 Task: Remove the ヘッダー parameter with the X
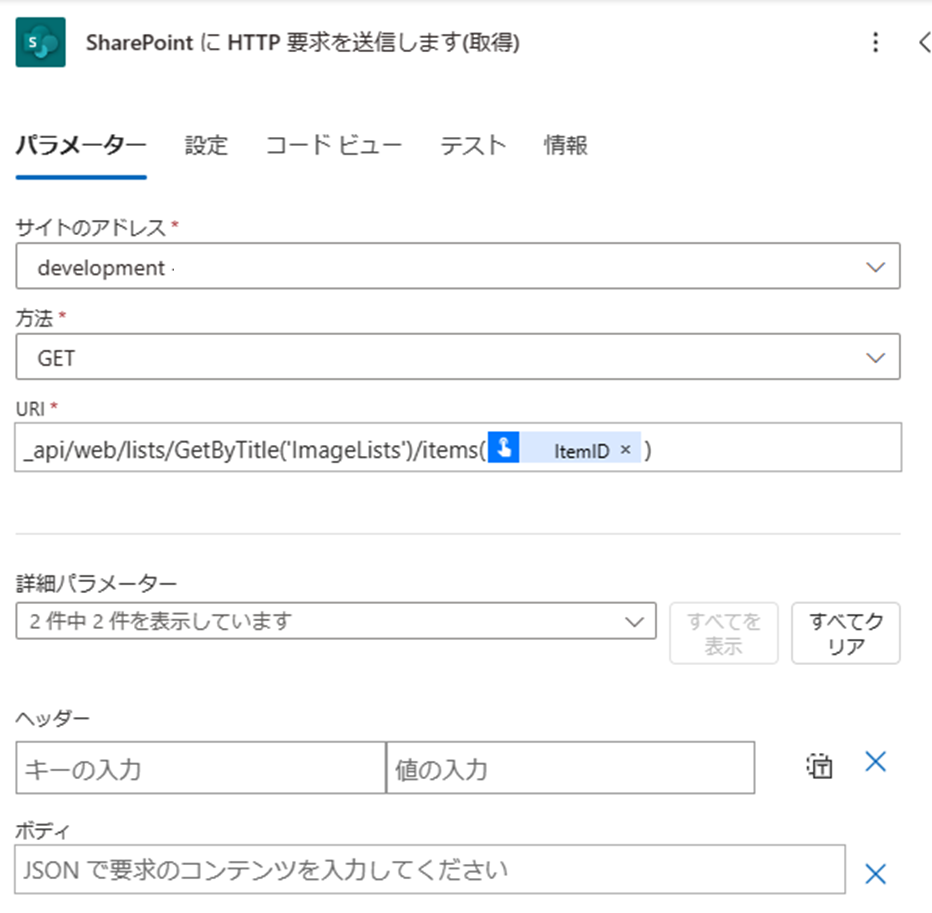[875, 761]
